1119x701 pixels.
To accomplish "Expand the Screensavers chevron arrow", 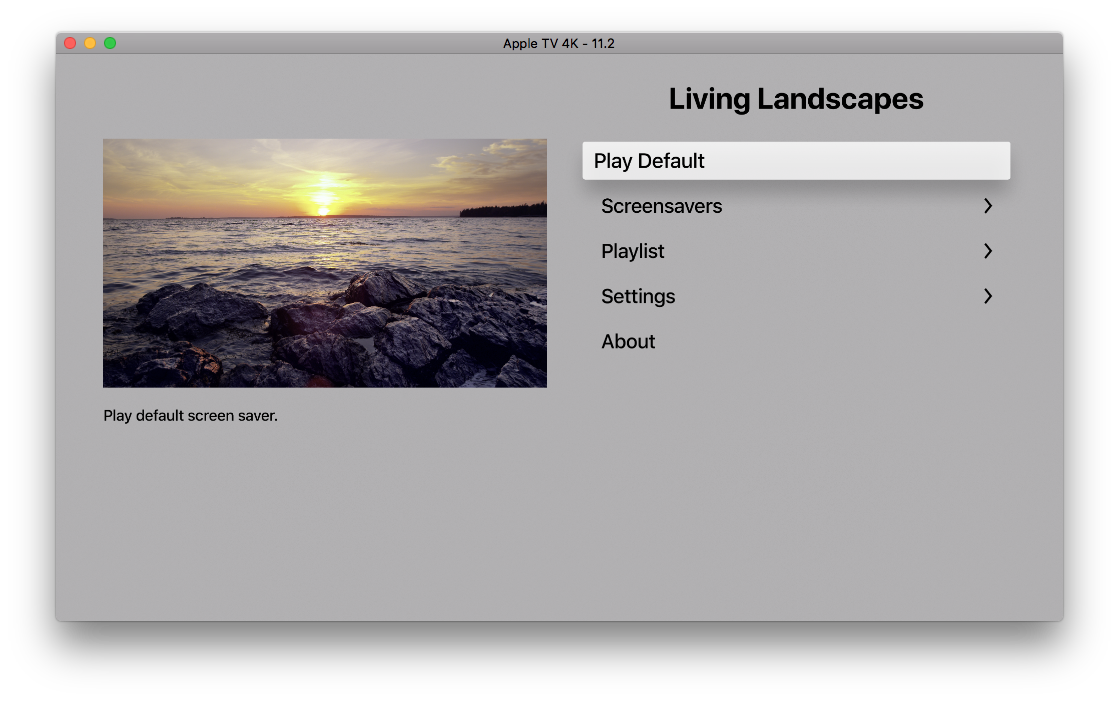I will pos(988,206).
